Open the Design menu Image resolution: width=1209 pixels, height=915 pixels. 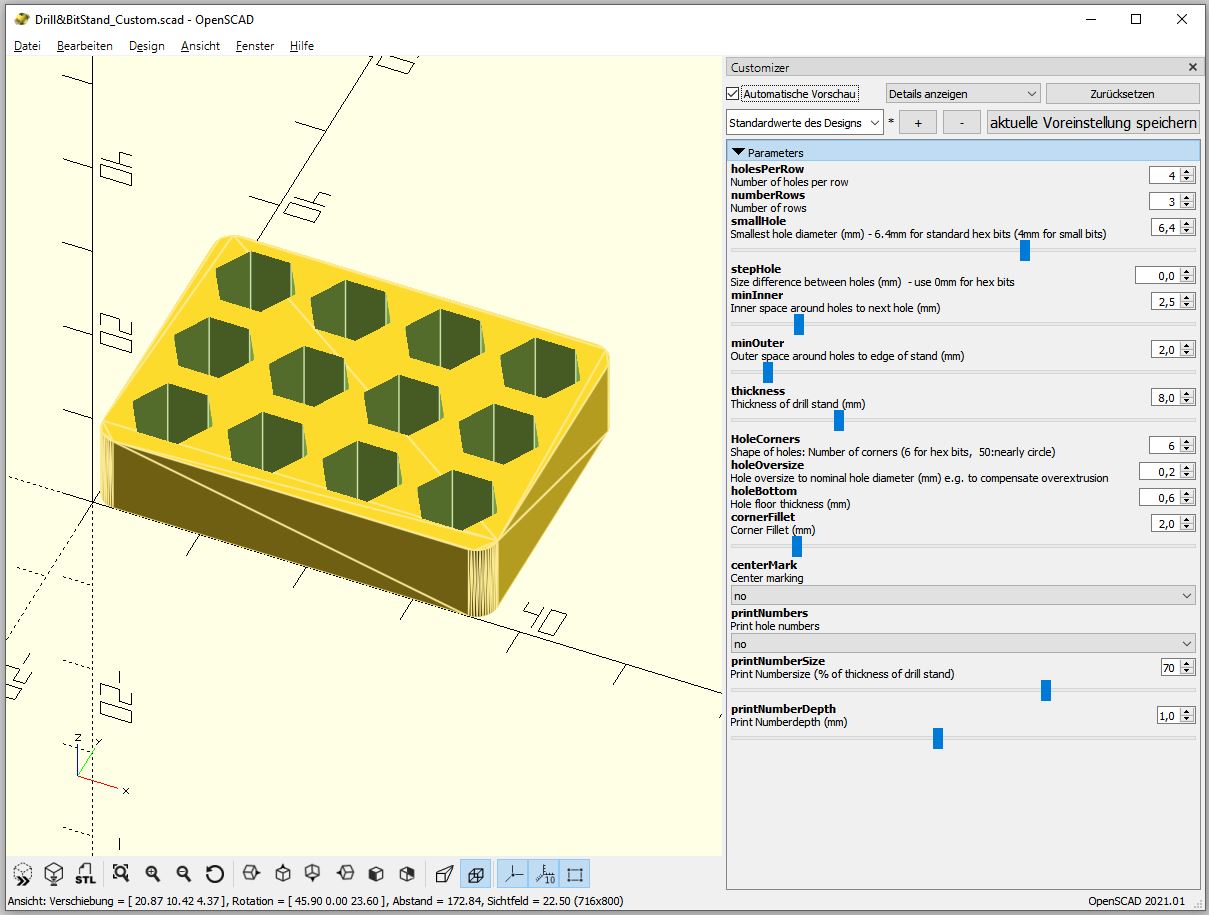[x=147, y=46]
